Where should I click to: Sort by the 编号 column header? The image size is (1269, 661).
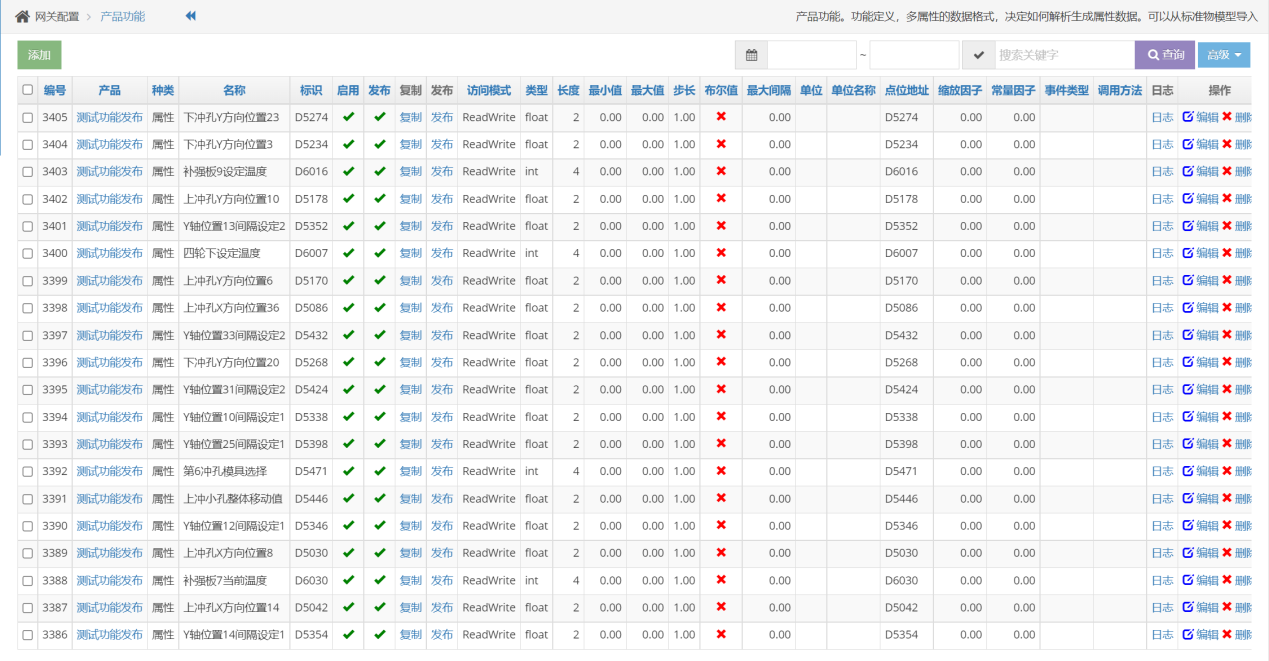55,90
